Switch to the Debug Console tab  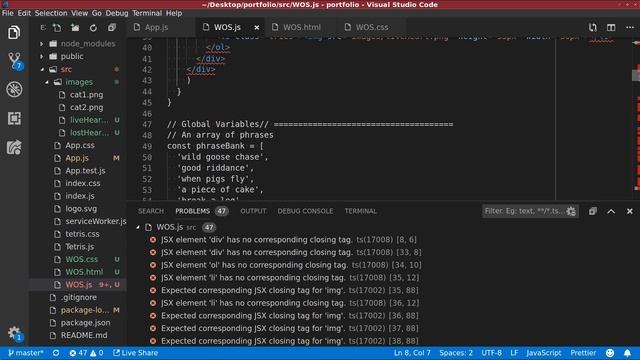[x=305, y=211]
